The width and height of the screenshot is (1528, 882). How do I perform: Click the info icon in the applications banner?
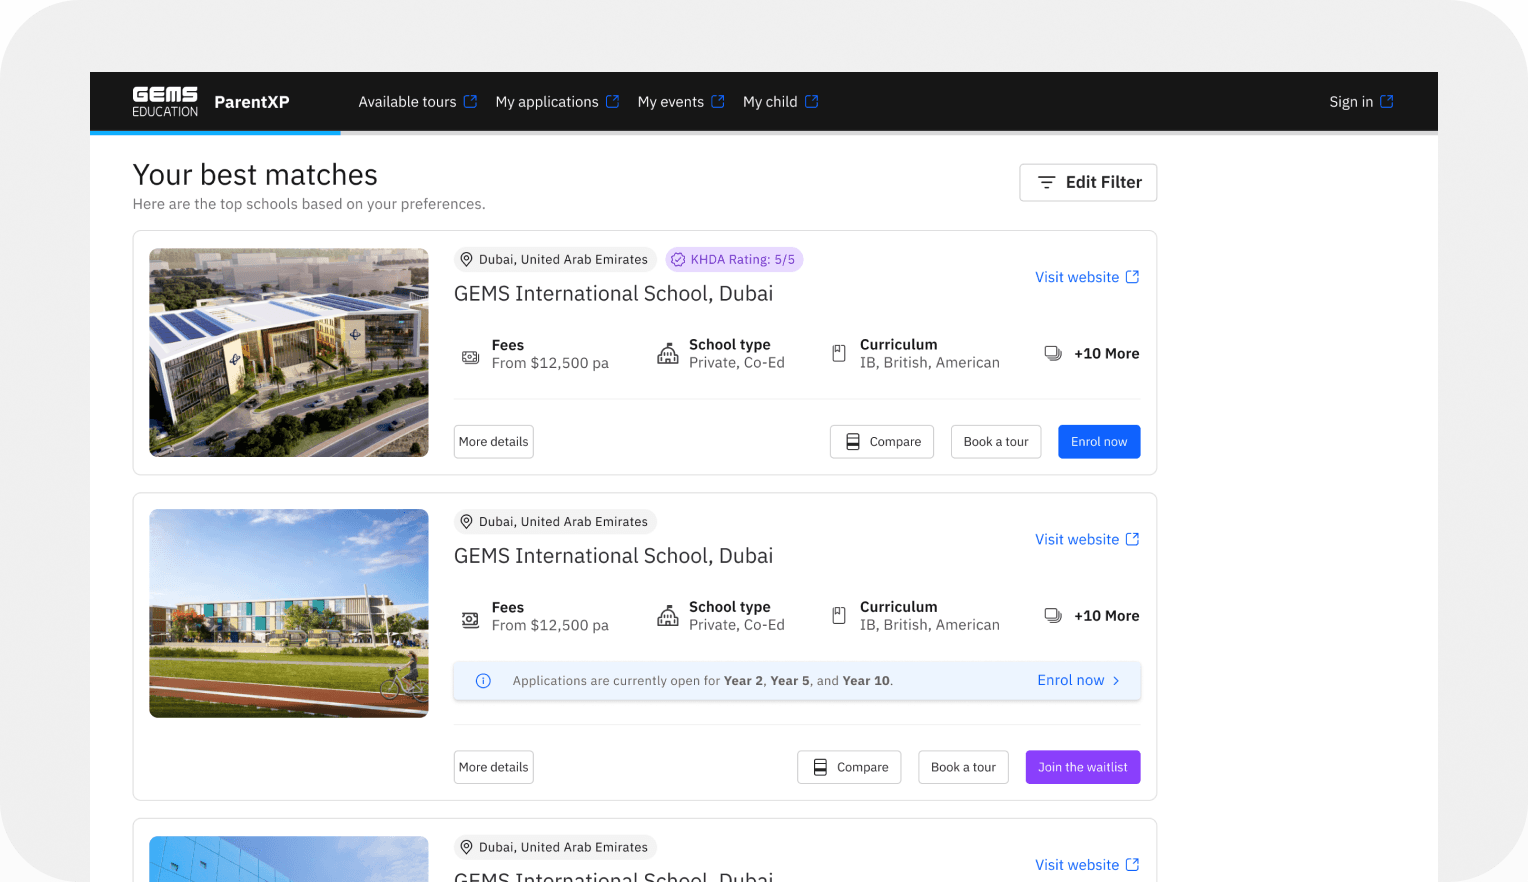pos(483,680)
